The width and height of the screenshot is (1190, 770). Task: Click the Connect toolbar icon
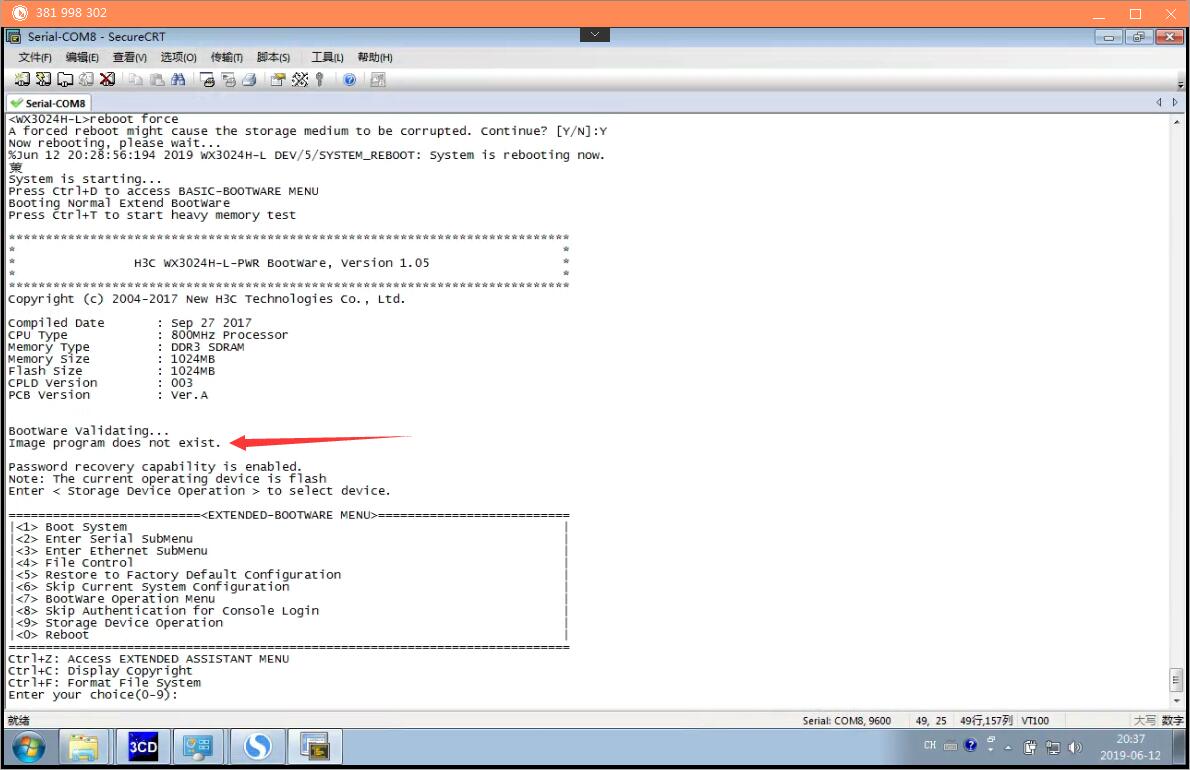[x=22, y=79]
